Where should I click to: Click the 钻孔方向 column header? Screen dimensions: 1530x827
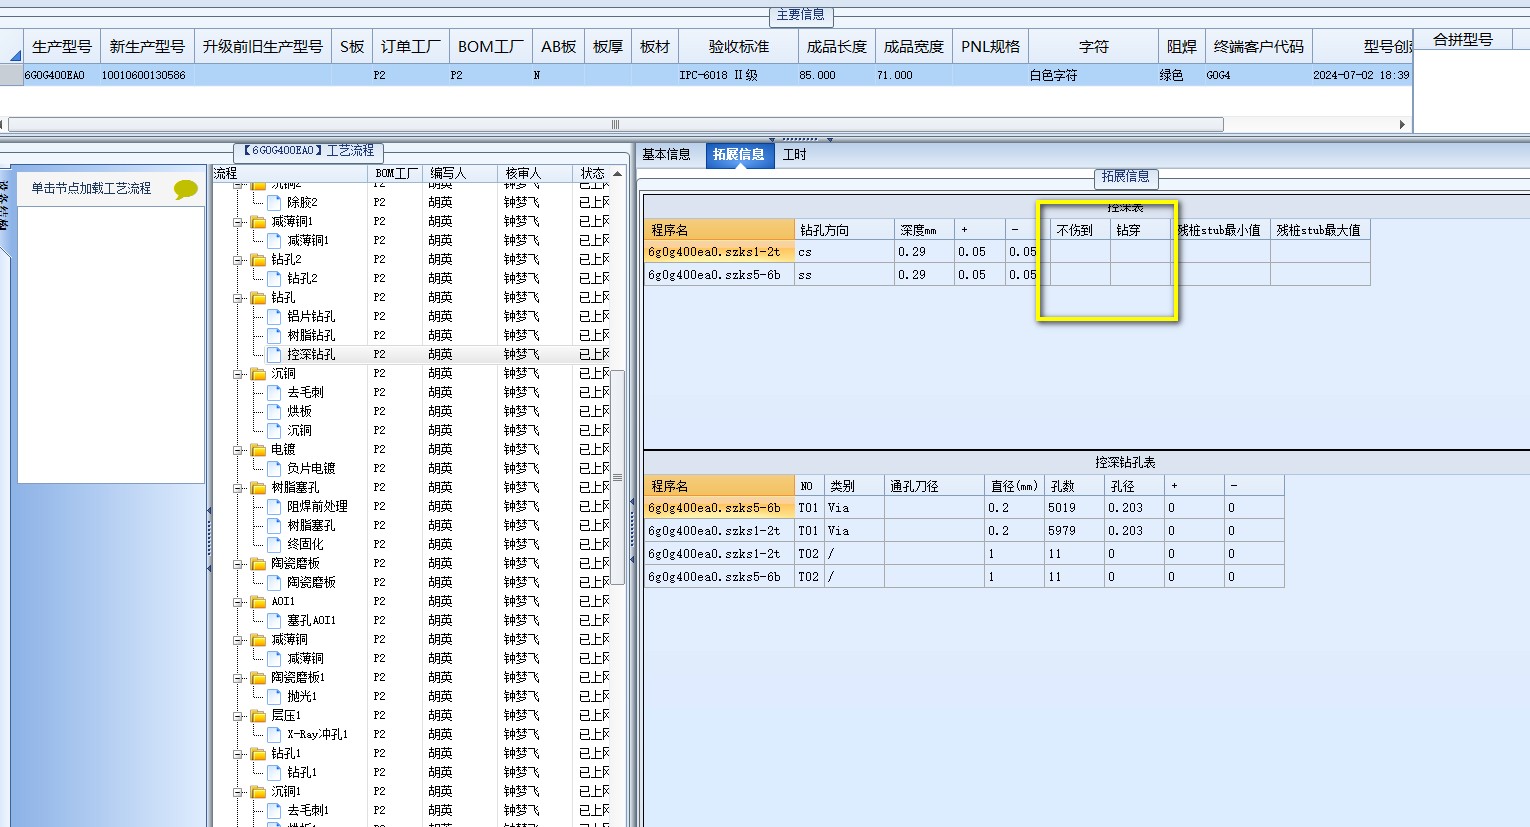point(845,230)
